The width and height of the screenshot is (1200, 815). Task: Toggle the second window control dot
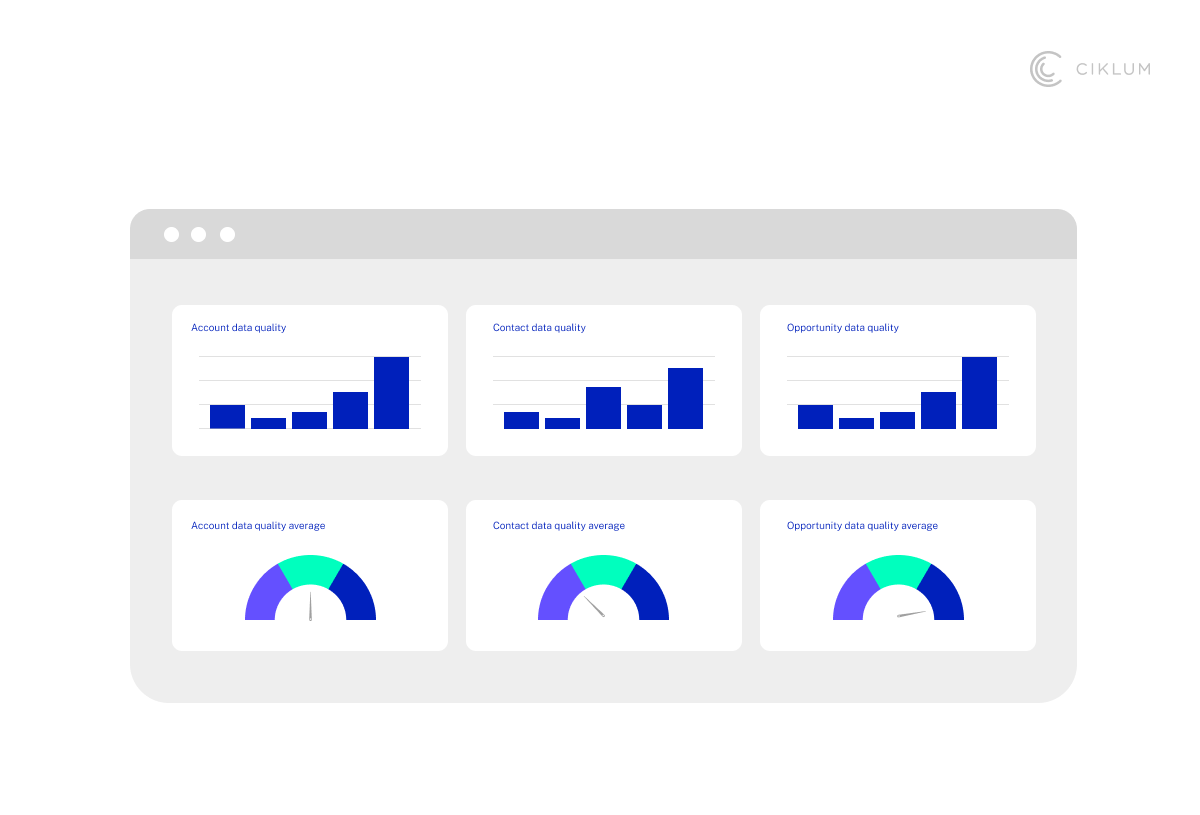[x=199, y=234]
